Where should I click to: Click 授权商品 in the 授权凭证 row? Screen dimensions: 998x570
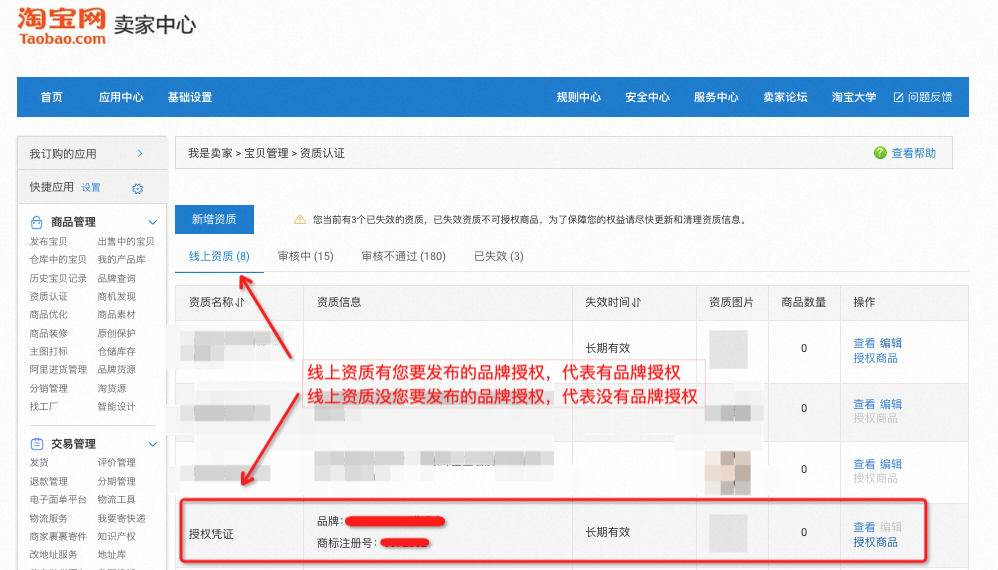(876, 542)
